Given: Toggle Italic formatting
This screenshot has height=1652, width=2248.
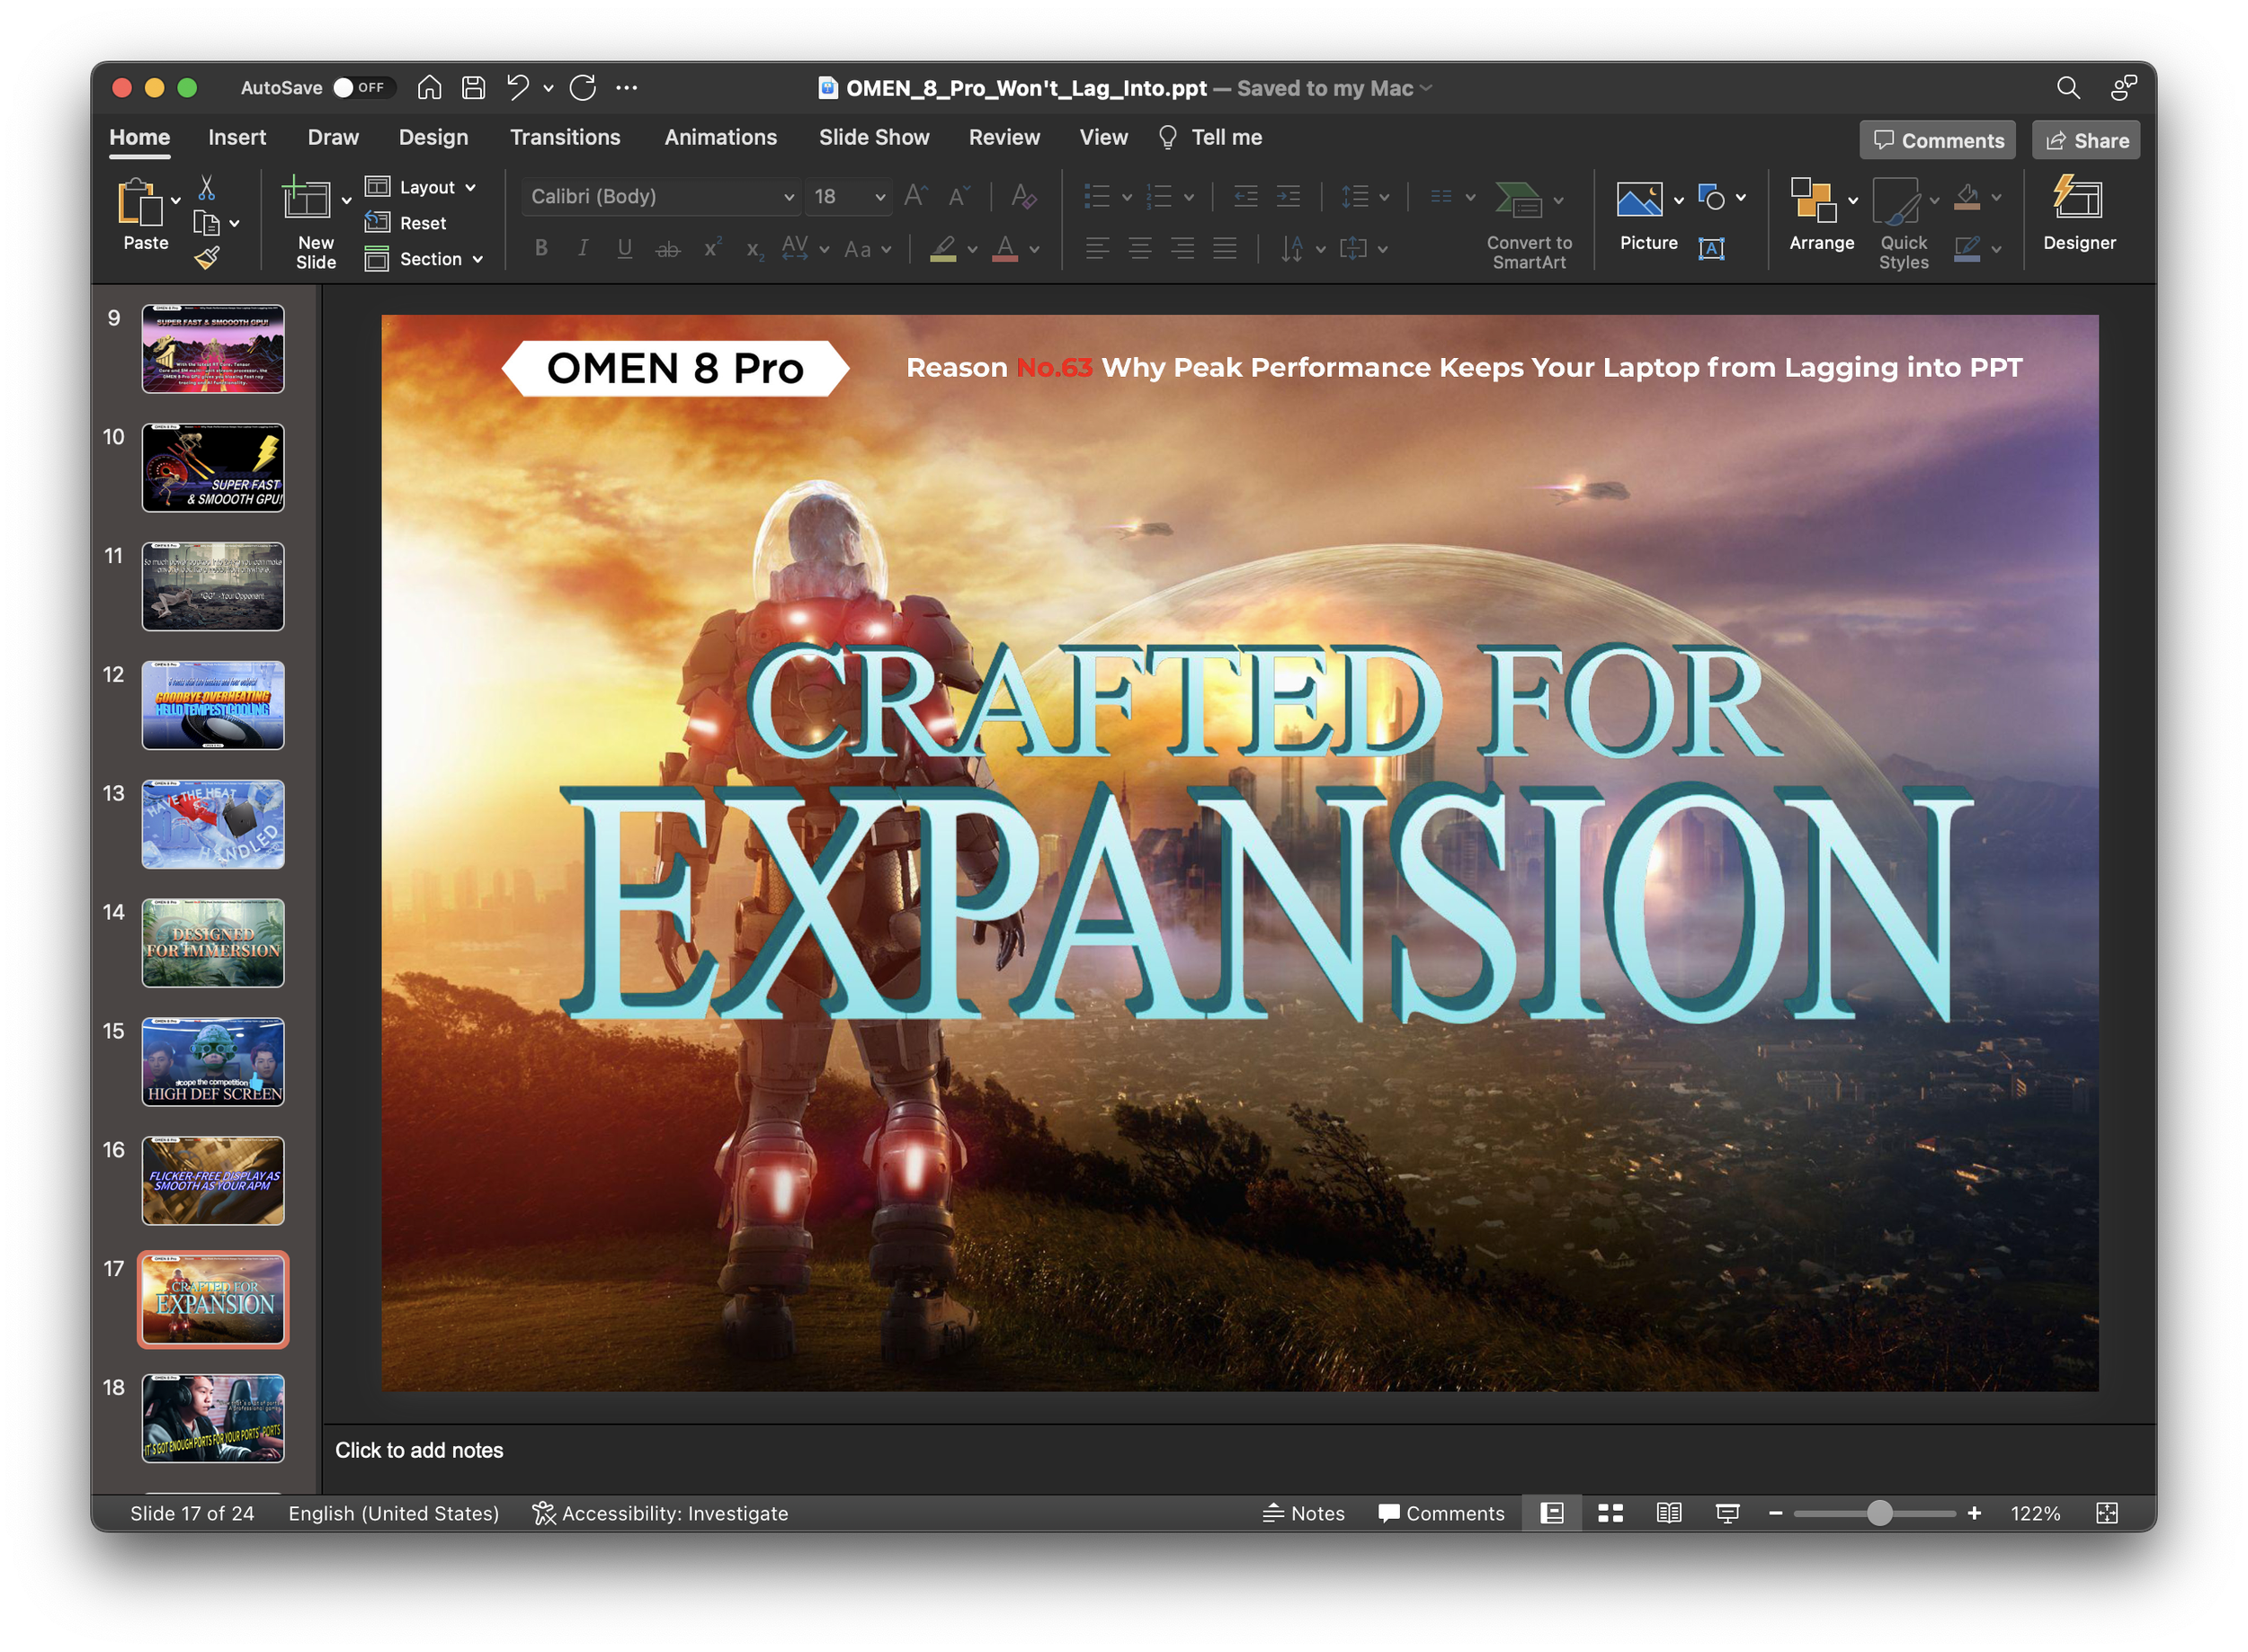Looking at the screenshot, I should coord(583,249).
